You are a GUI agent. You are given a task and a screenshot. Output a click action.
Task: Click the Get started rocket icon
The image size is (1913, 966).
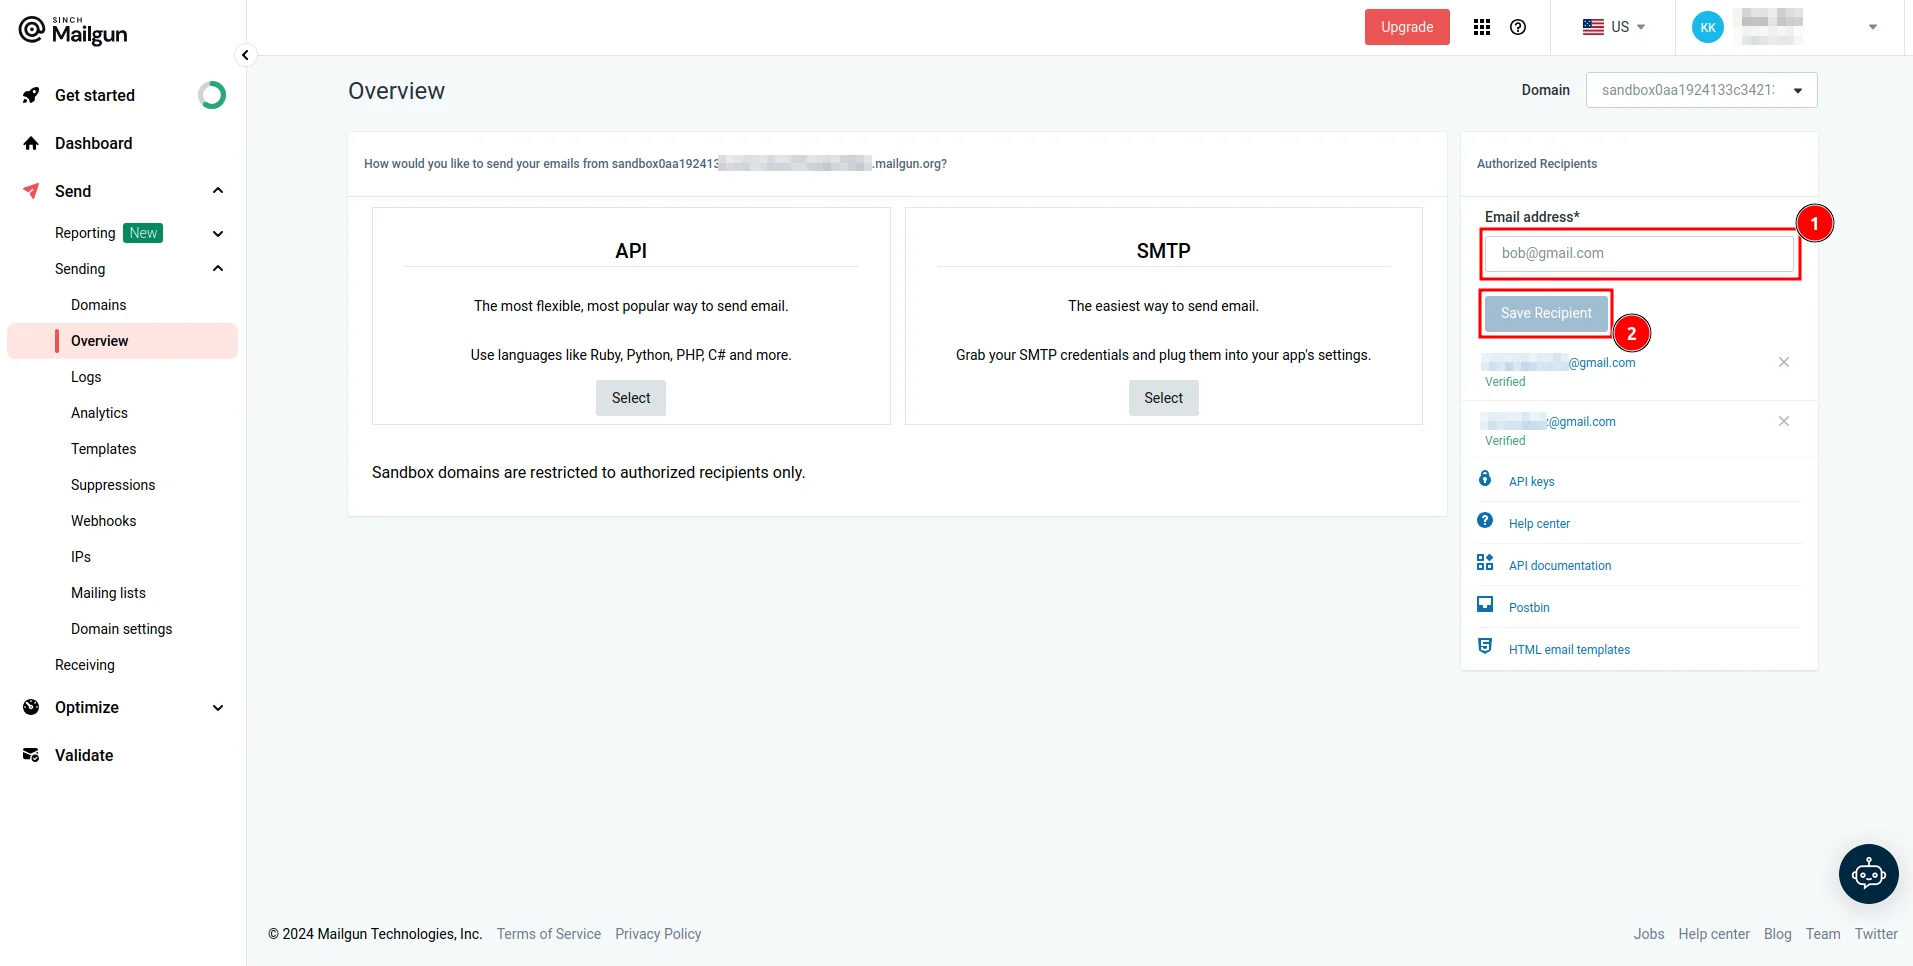(x=31, y=95)
